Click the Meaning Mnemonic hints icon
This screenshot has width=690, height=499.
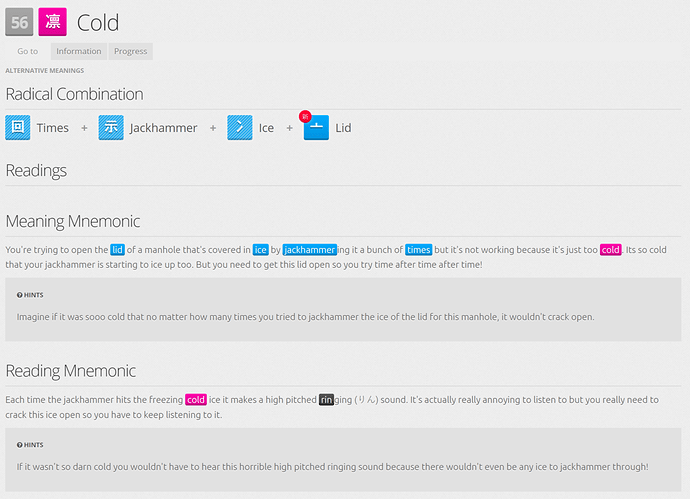pyautogui.click(x=20, y=295)
